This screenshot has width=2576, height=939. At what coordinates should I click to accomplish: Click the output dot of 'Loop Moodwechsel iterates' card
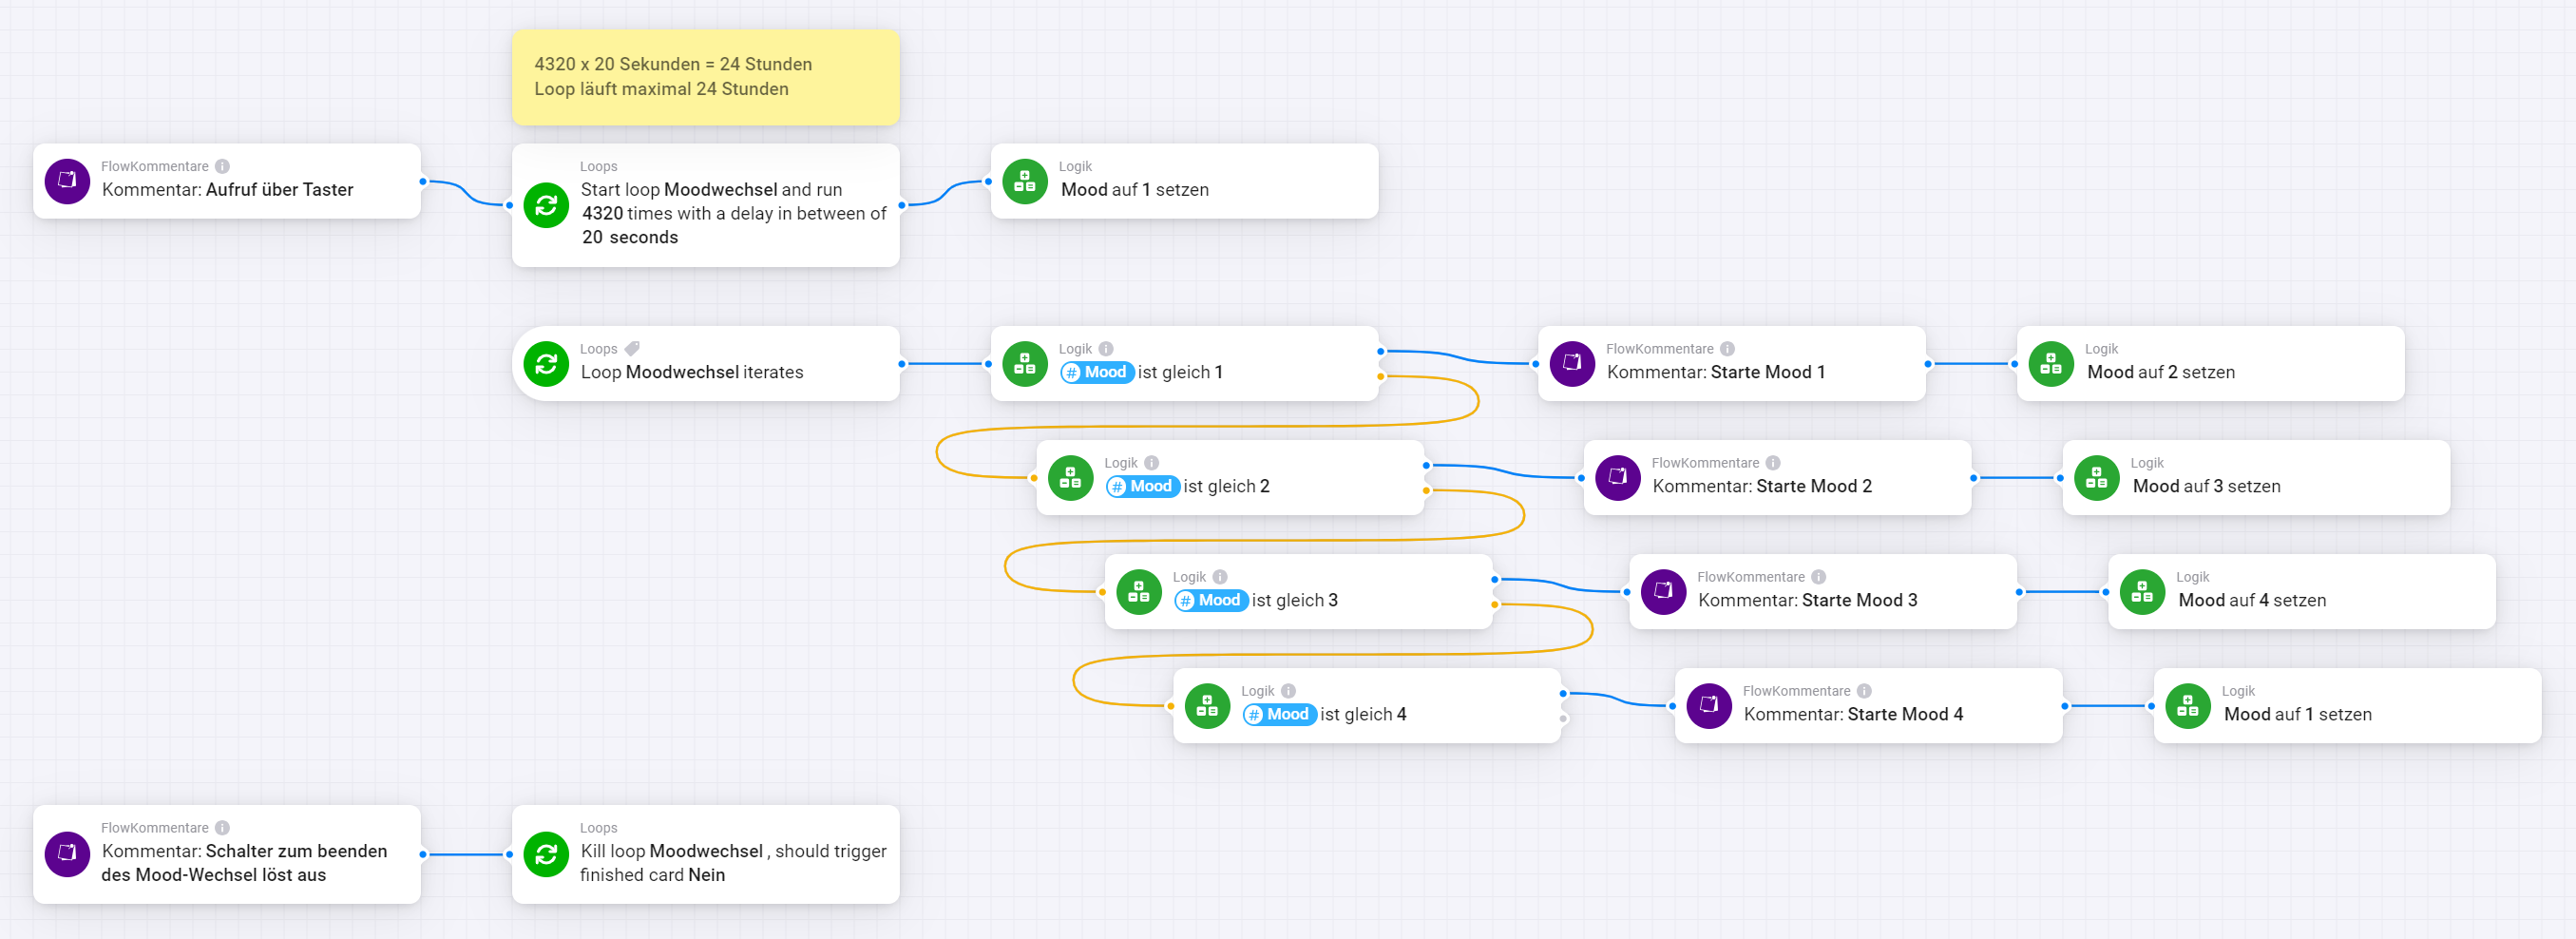click(902, 364)
